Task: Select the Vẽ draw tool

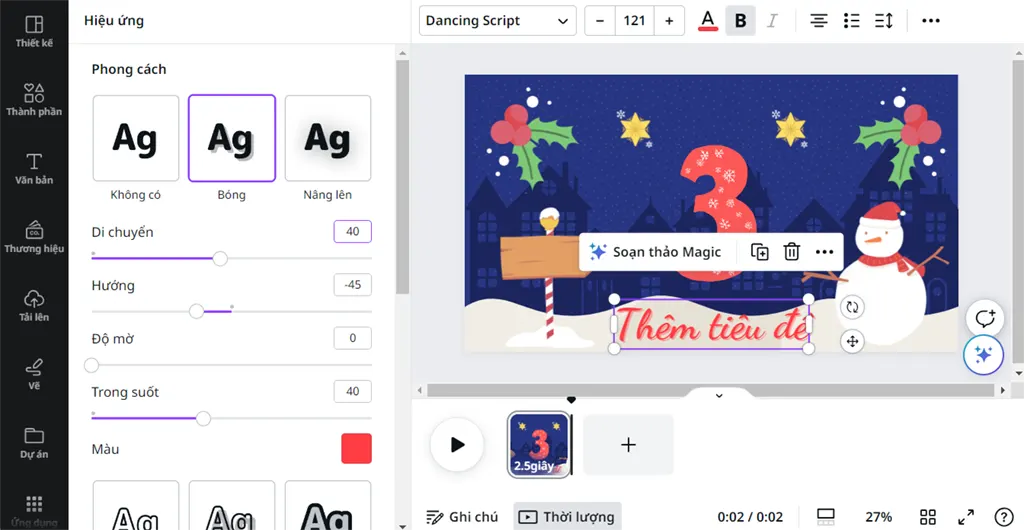Action: click(x=34, y=374)
